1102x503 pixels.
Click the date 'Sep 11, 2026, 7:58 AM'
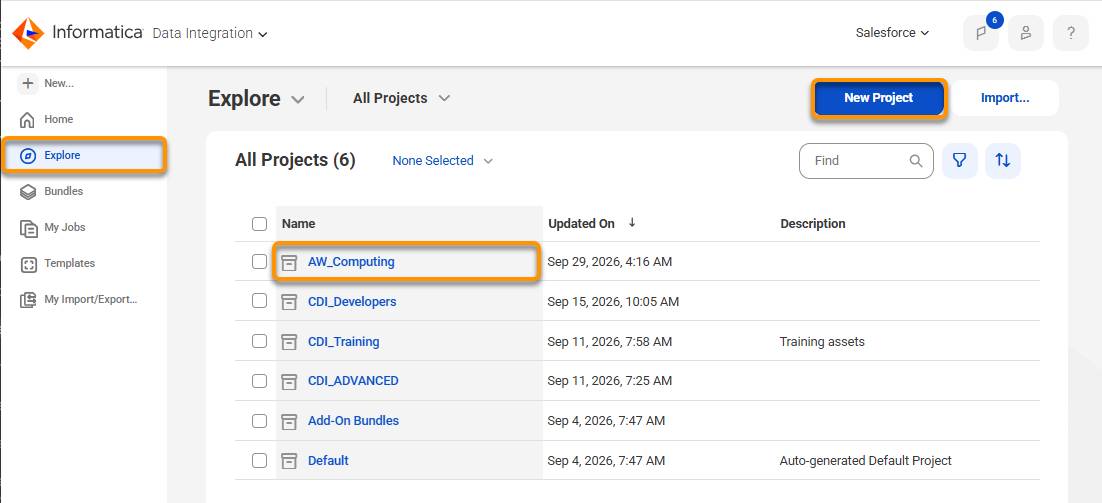coord(609,342)
